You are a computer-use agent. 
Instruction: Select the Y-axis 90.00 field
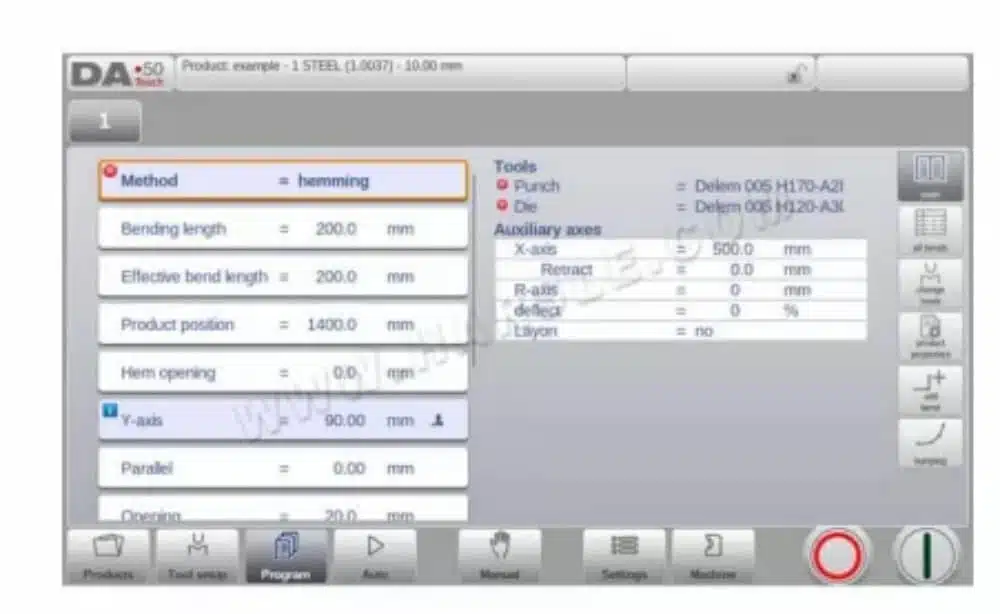(x=283, y=420)
